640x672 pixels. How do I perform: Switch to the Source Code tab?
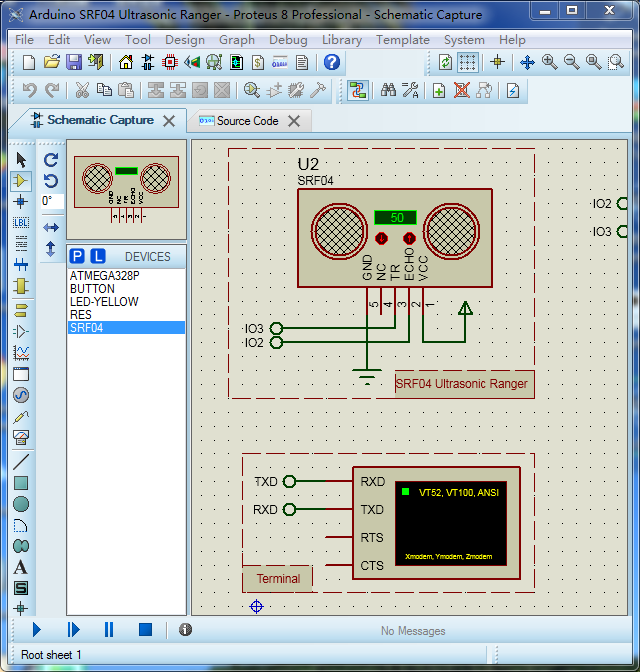click(x=247, y=121)
